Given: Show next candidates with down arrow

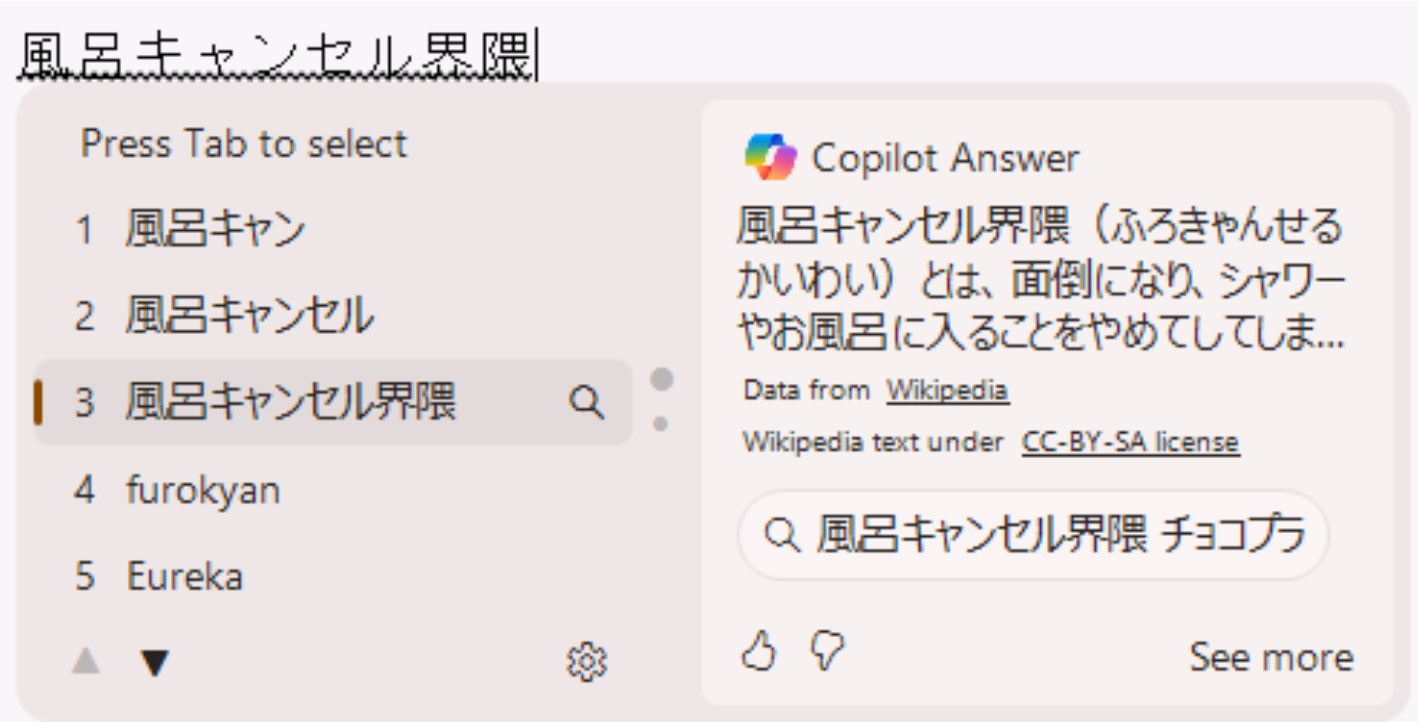Looking at the screenshot, I should 154,661.
